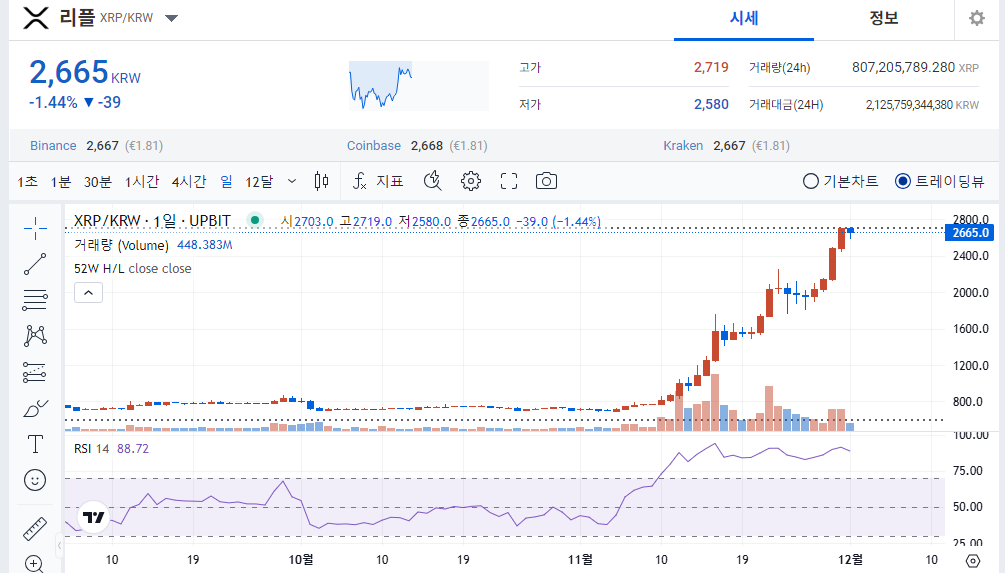1005x573 pixels.
Task: Open the Kraken price link
Action: [683, 145]
